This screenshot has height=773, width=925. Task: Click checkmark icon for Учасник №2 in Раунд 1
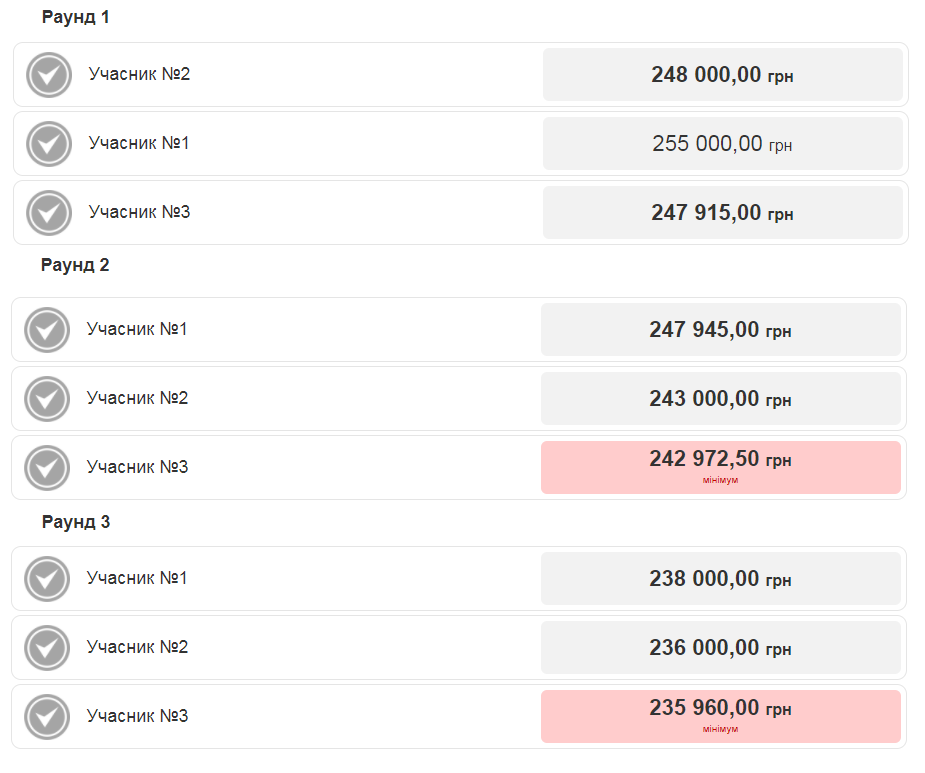click(49, 75)
